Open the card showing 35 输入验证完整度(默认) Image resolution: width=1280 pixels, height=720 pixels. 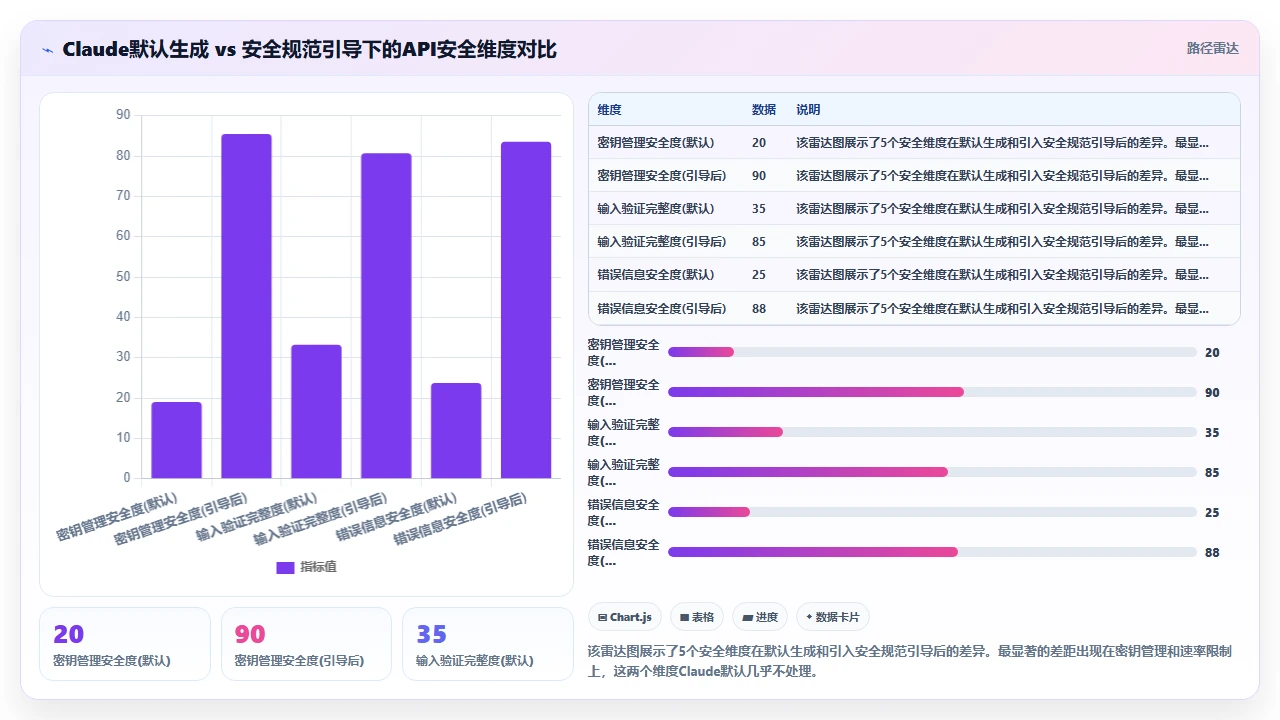tap(488, 644)
